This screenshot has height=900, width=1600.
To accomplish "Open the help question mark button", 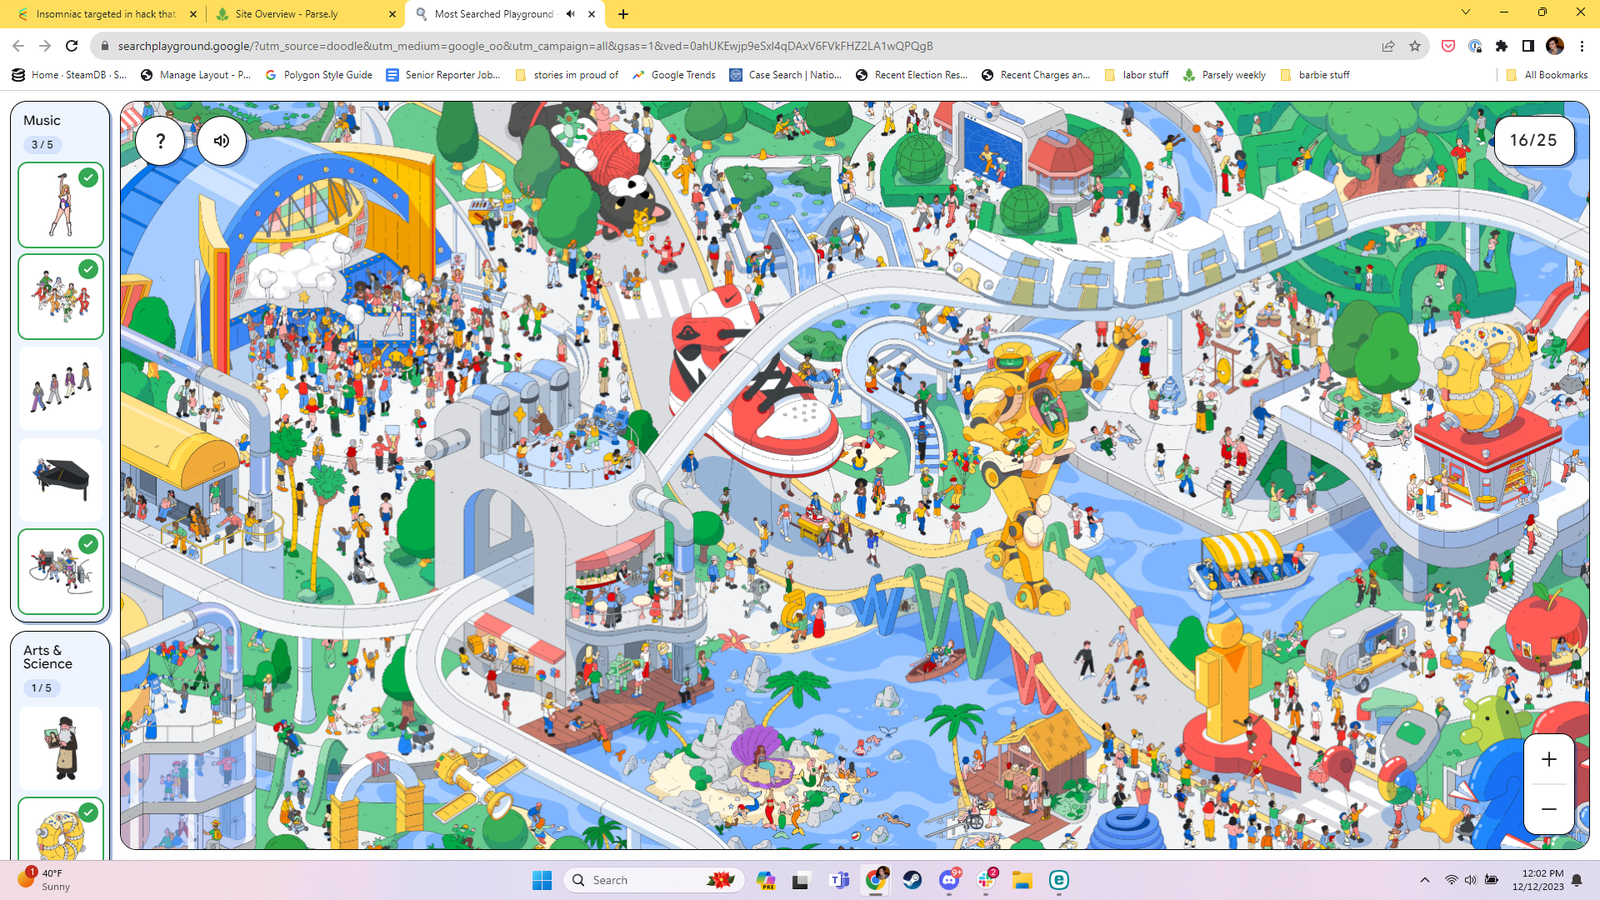I will pos(160,141).
